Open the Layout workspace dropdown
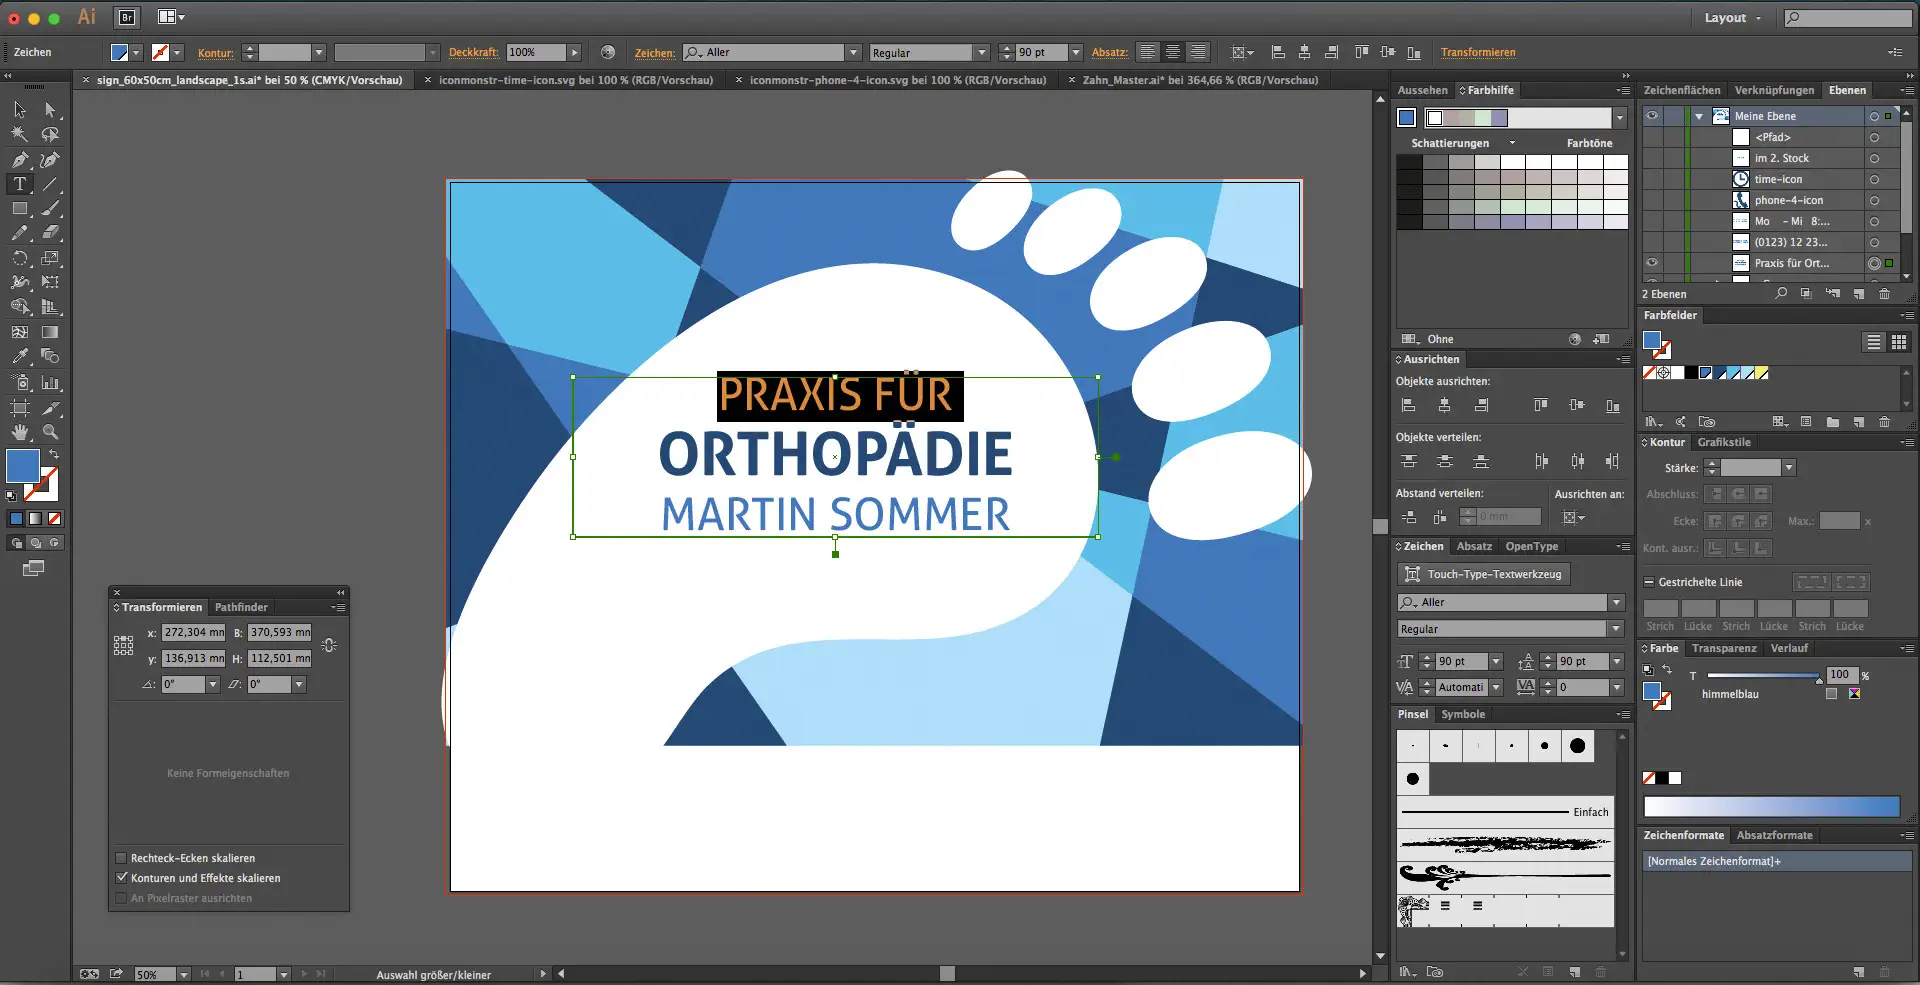This screenshot has width=1920, height=985. click(x=1732, y=18)
